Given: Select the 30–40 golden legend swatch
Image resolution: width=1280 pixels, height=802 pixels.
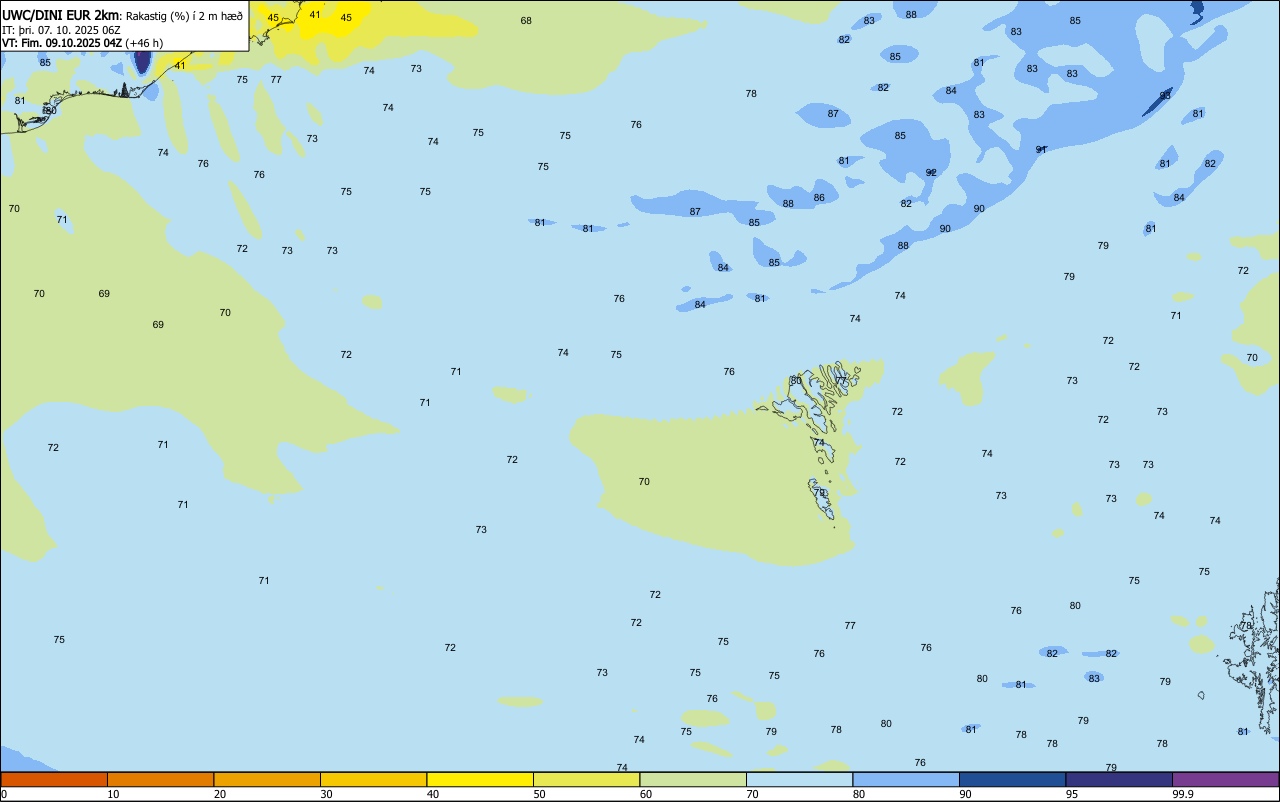Looking at the screenshot, I should (x=373, y=779).
